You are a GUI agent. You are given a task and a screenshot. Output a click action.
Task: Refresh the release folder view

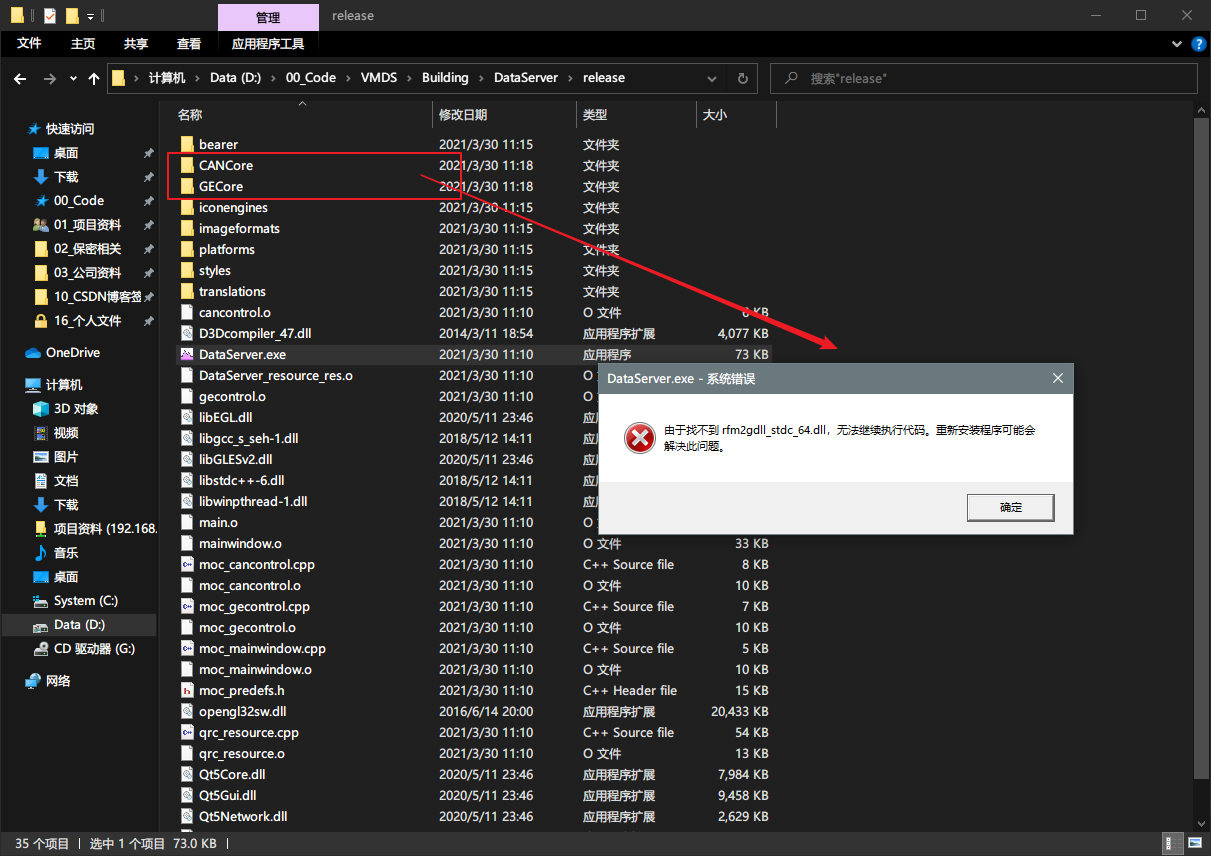[742, 78]
